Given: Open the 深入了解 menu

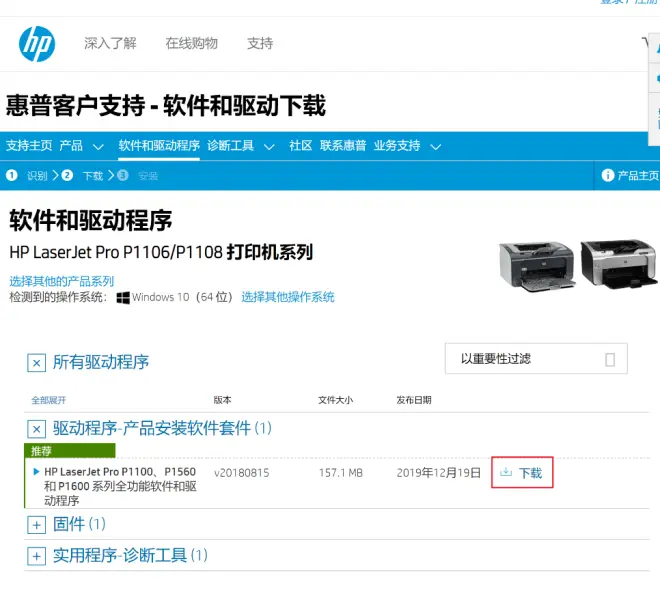Looking at the screenshot, I should pyautogui.click(x=110, y=43).
